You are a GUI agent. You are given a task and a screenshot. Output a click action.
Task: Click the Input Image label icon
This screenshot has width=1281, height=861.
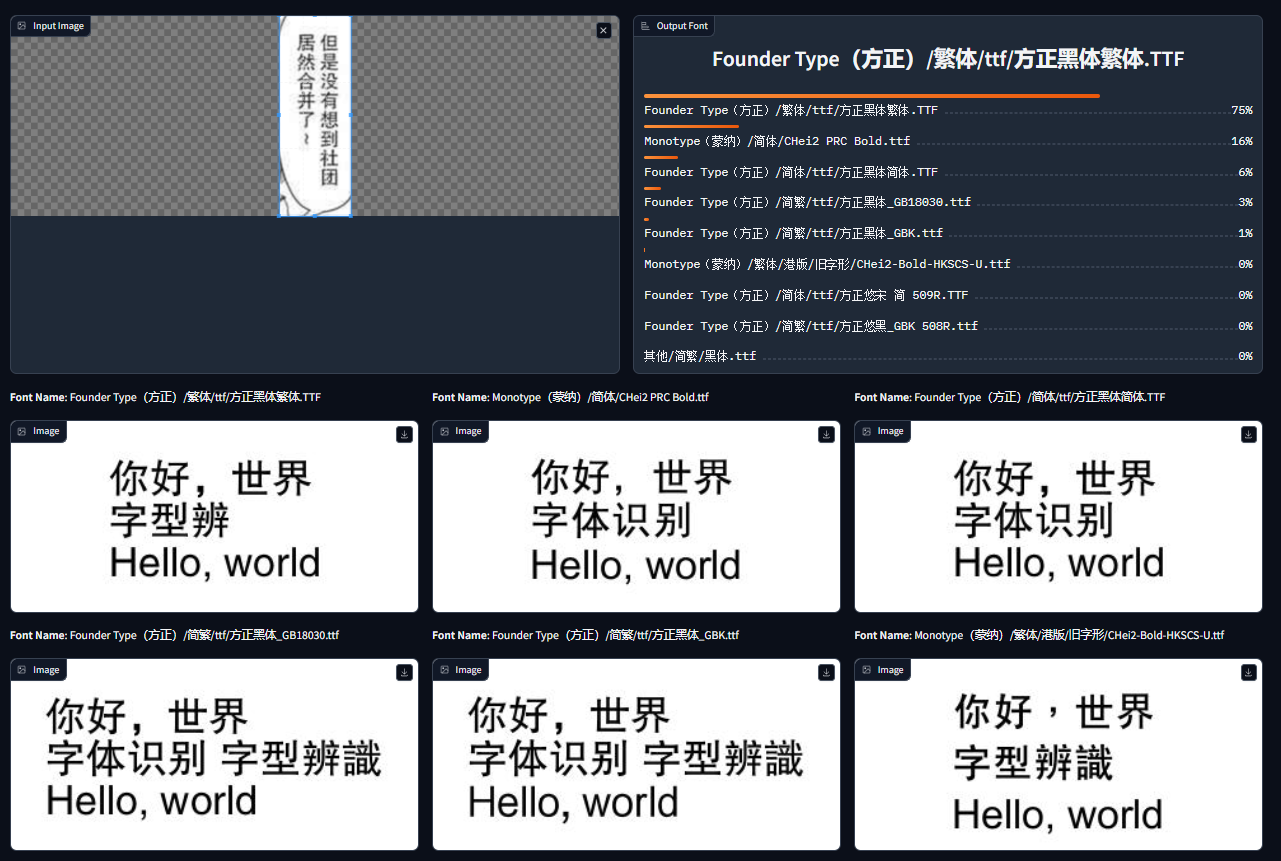point(22,26)
